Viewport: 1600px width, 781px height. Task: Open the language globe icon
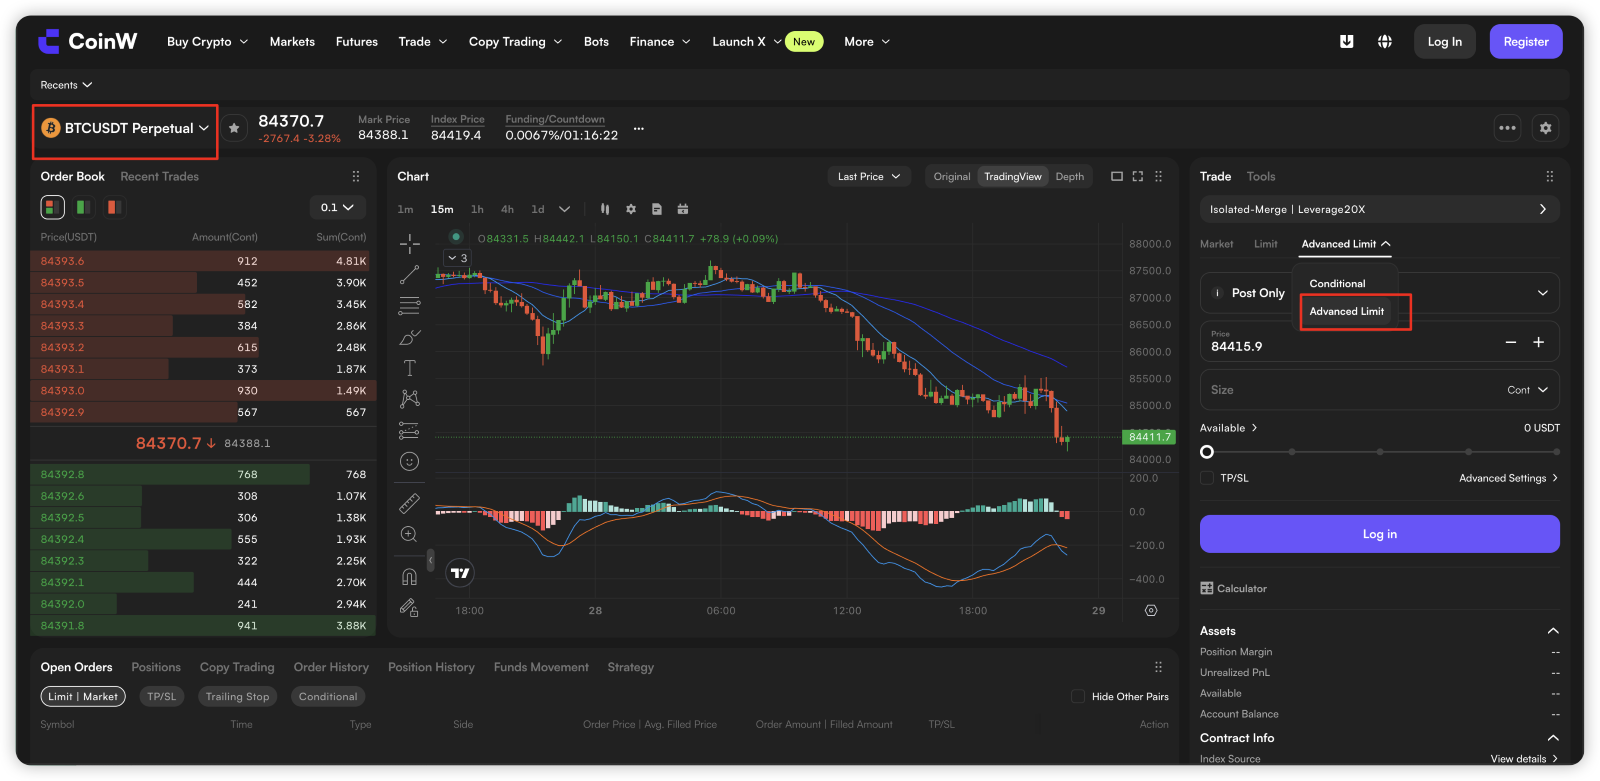tap(1385, 42)
